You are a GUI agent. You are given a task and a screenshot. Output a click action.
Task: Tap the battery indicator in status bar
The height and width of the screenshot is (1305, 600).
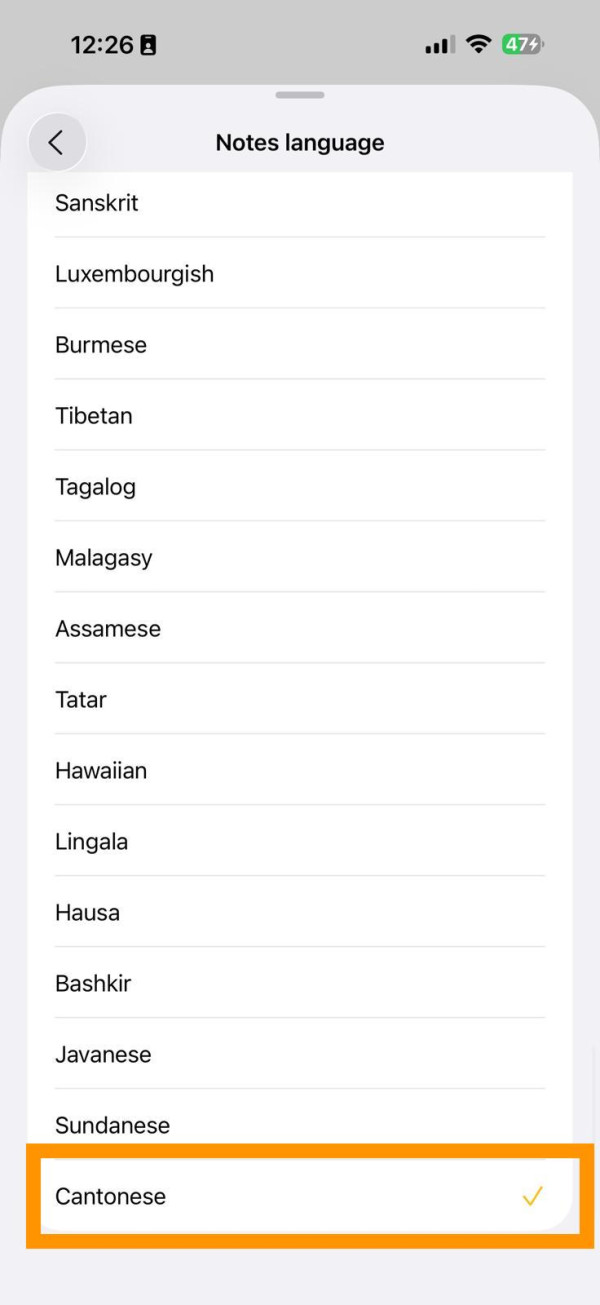(523, 45)
